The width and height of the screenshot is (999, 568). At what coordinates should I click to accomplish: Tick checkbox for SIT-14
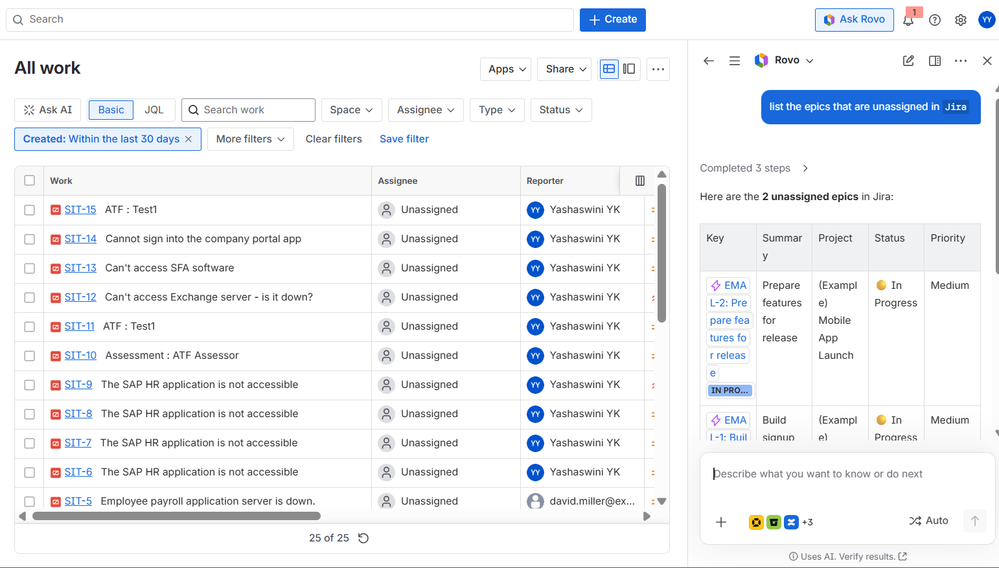click(29, 239)
